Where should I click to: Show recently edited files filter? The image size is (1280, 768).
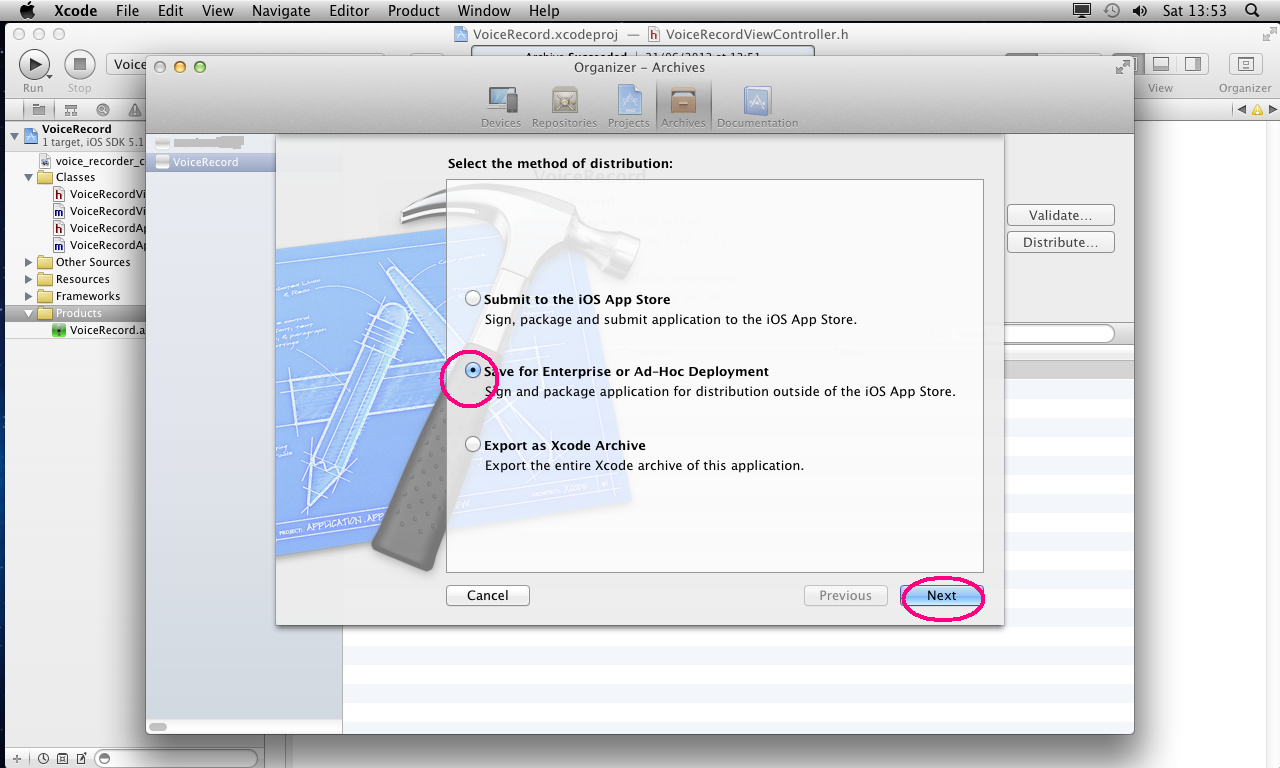[x=43, y=759]
